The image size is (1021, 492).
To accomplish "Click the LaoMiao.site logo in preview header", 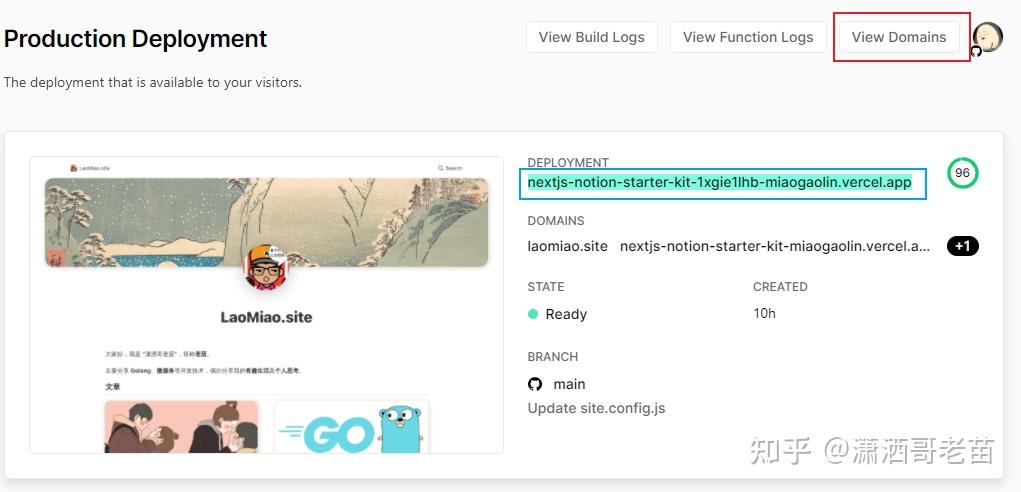I will pyautogui.click(x=90, y=168).
